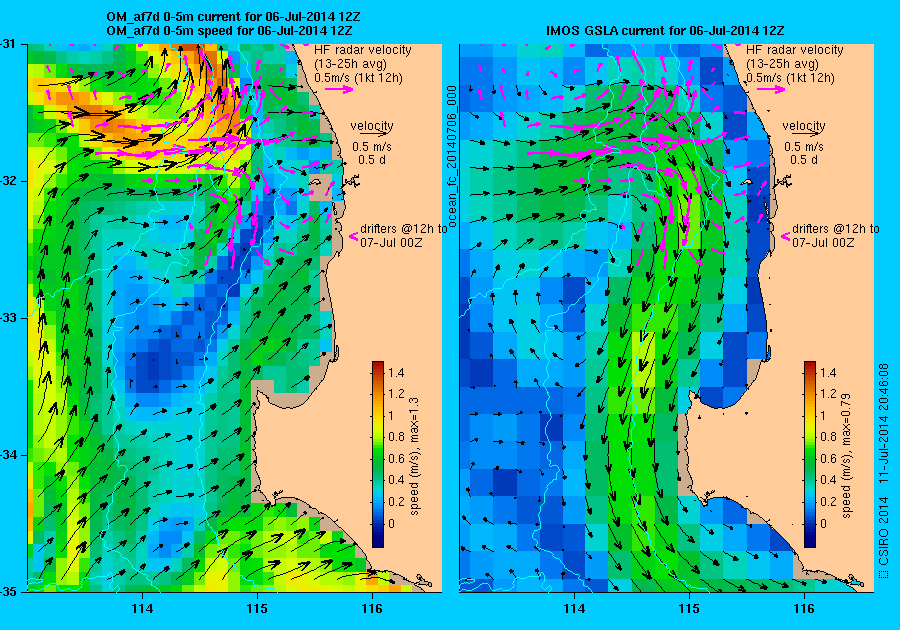Click the title 'OM_af7d 0-5m speed for 06-Jul-2014 12Z'

click(x=229, y=30)
